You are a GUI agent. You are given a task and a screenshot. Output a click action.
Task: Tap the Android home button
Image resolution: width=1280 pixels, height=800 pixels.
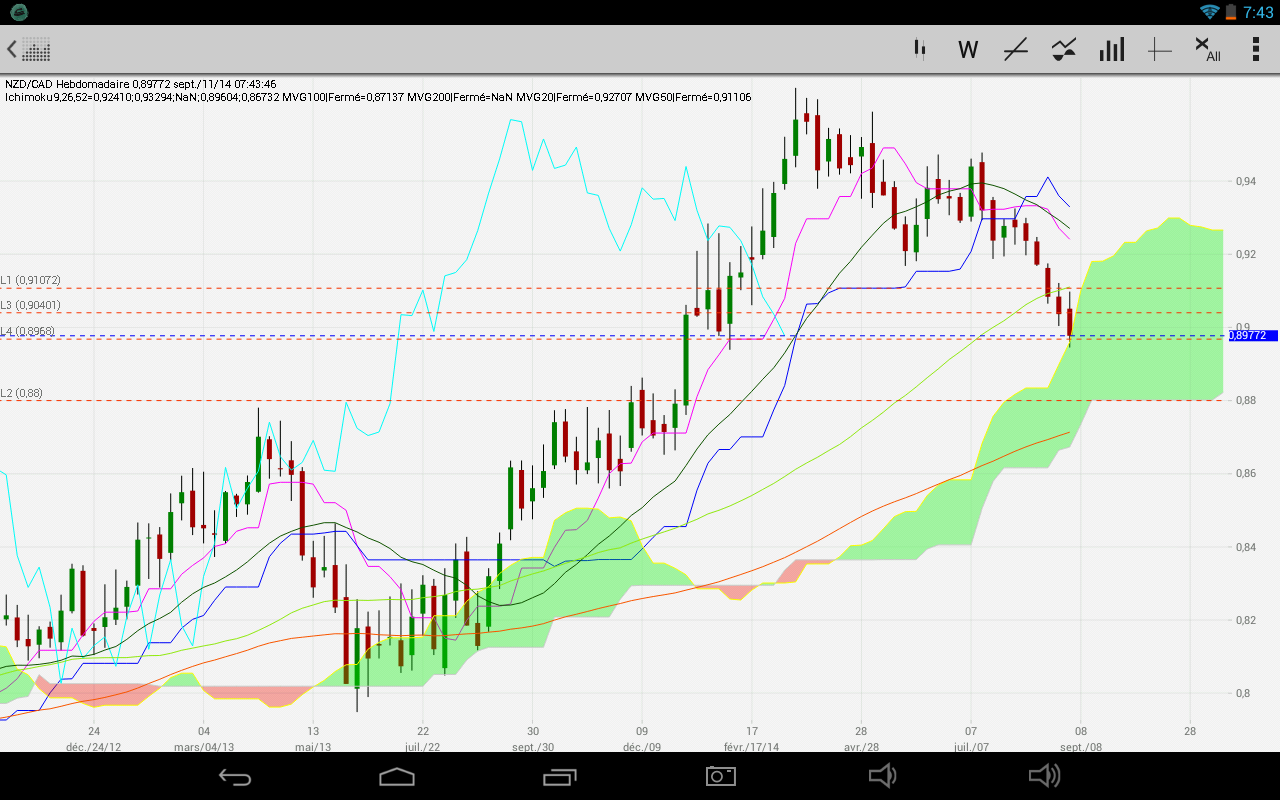click(x=397, y=776)
